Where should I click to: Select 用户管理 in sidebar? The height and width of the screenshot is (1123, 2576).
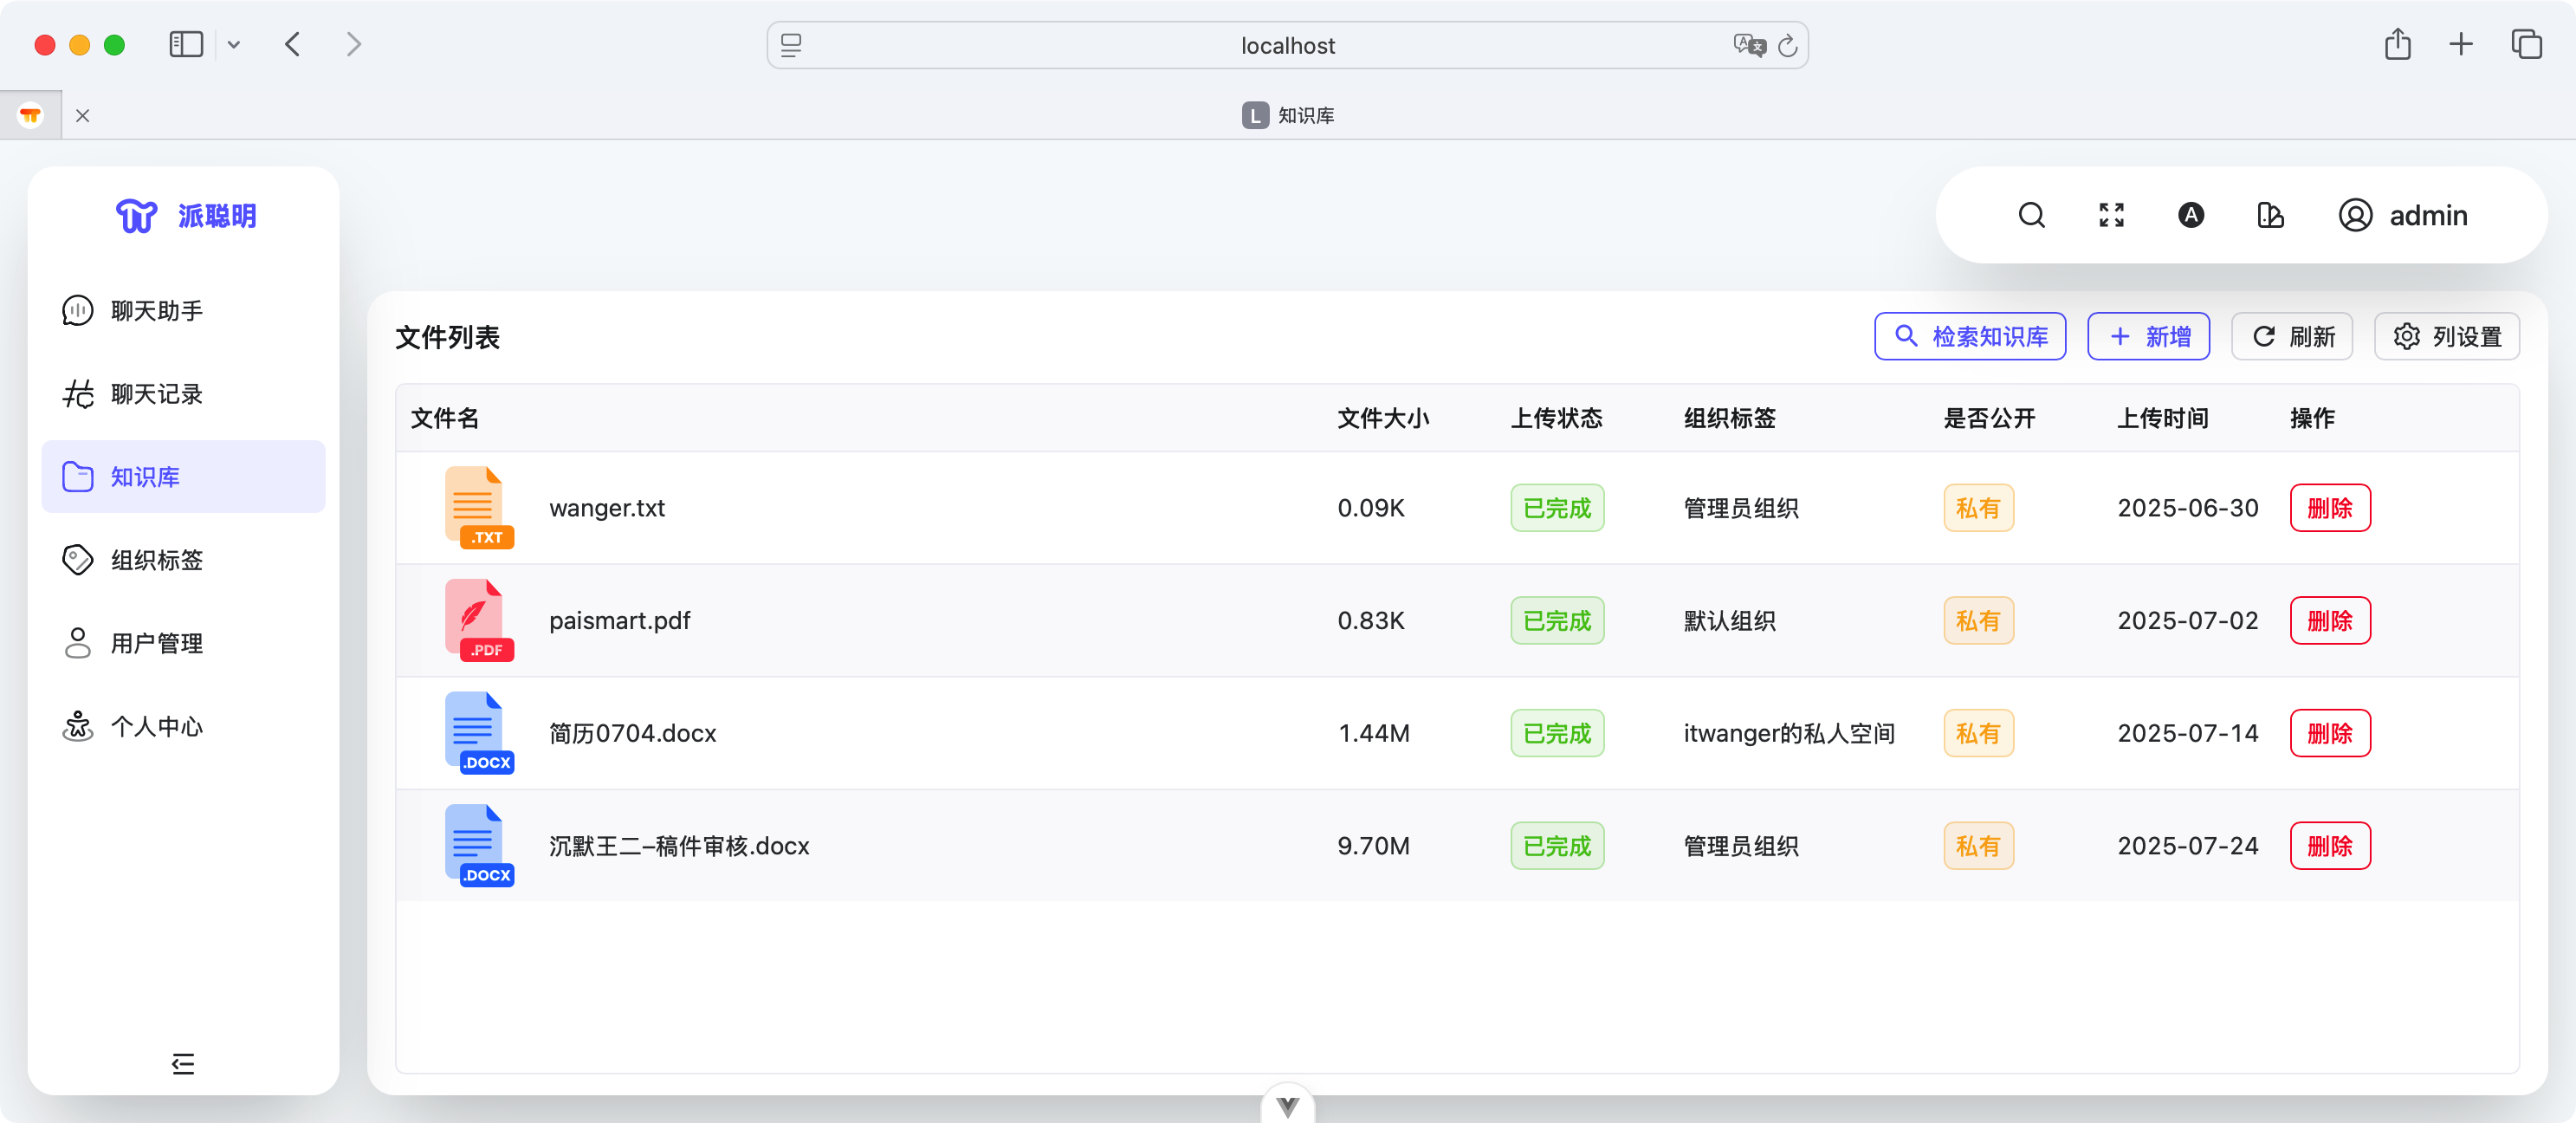[156, 643]
